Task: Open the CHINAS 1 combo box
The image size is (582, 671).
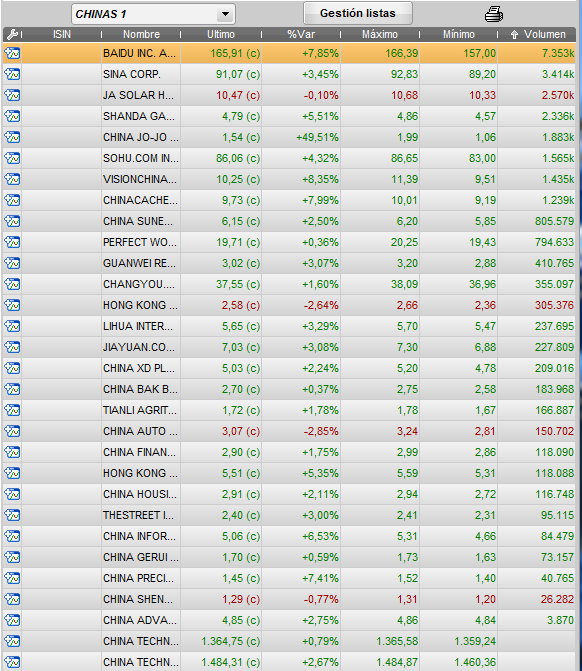Action: coord(153,14)
